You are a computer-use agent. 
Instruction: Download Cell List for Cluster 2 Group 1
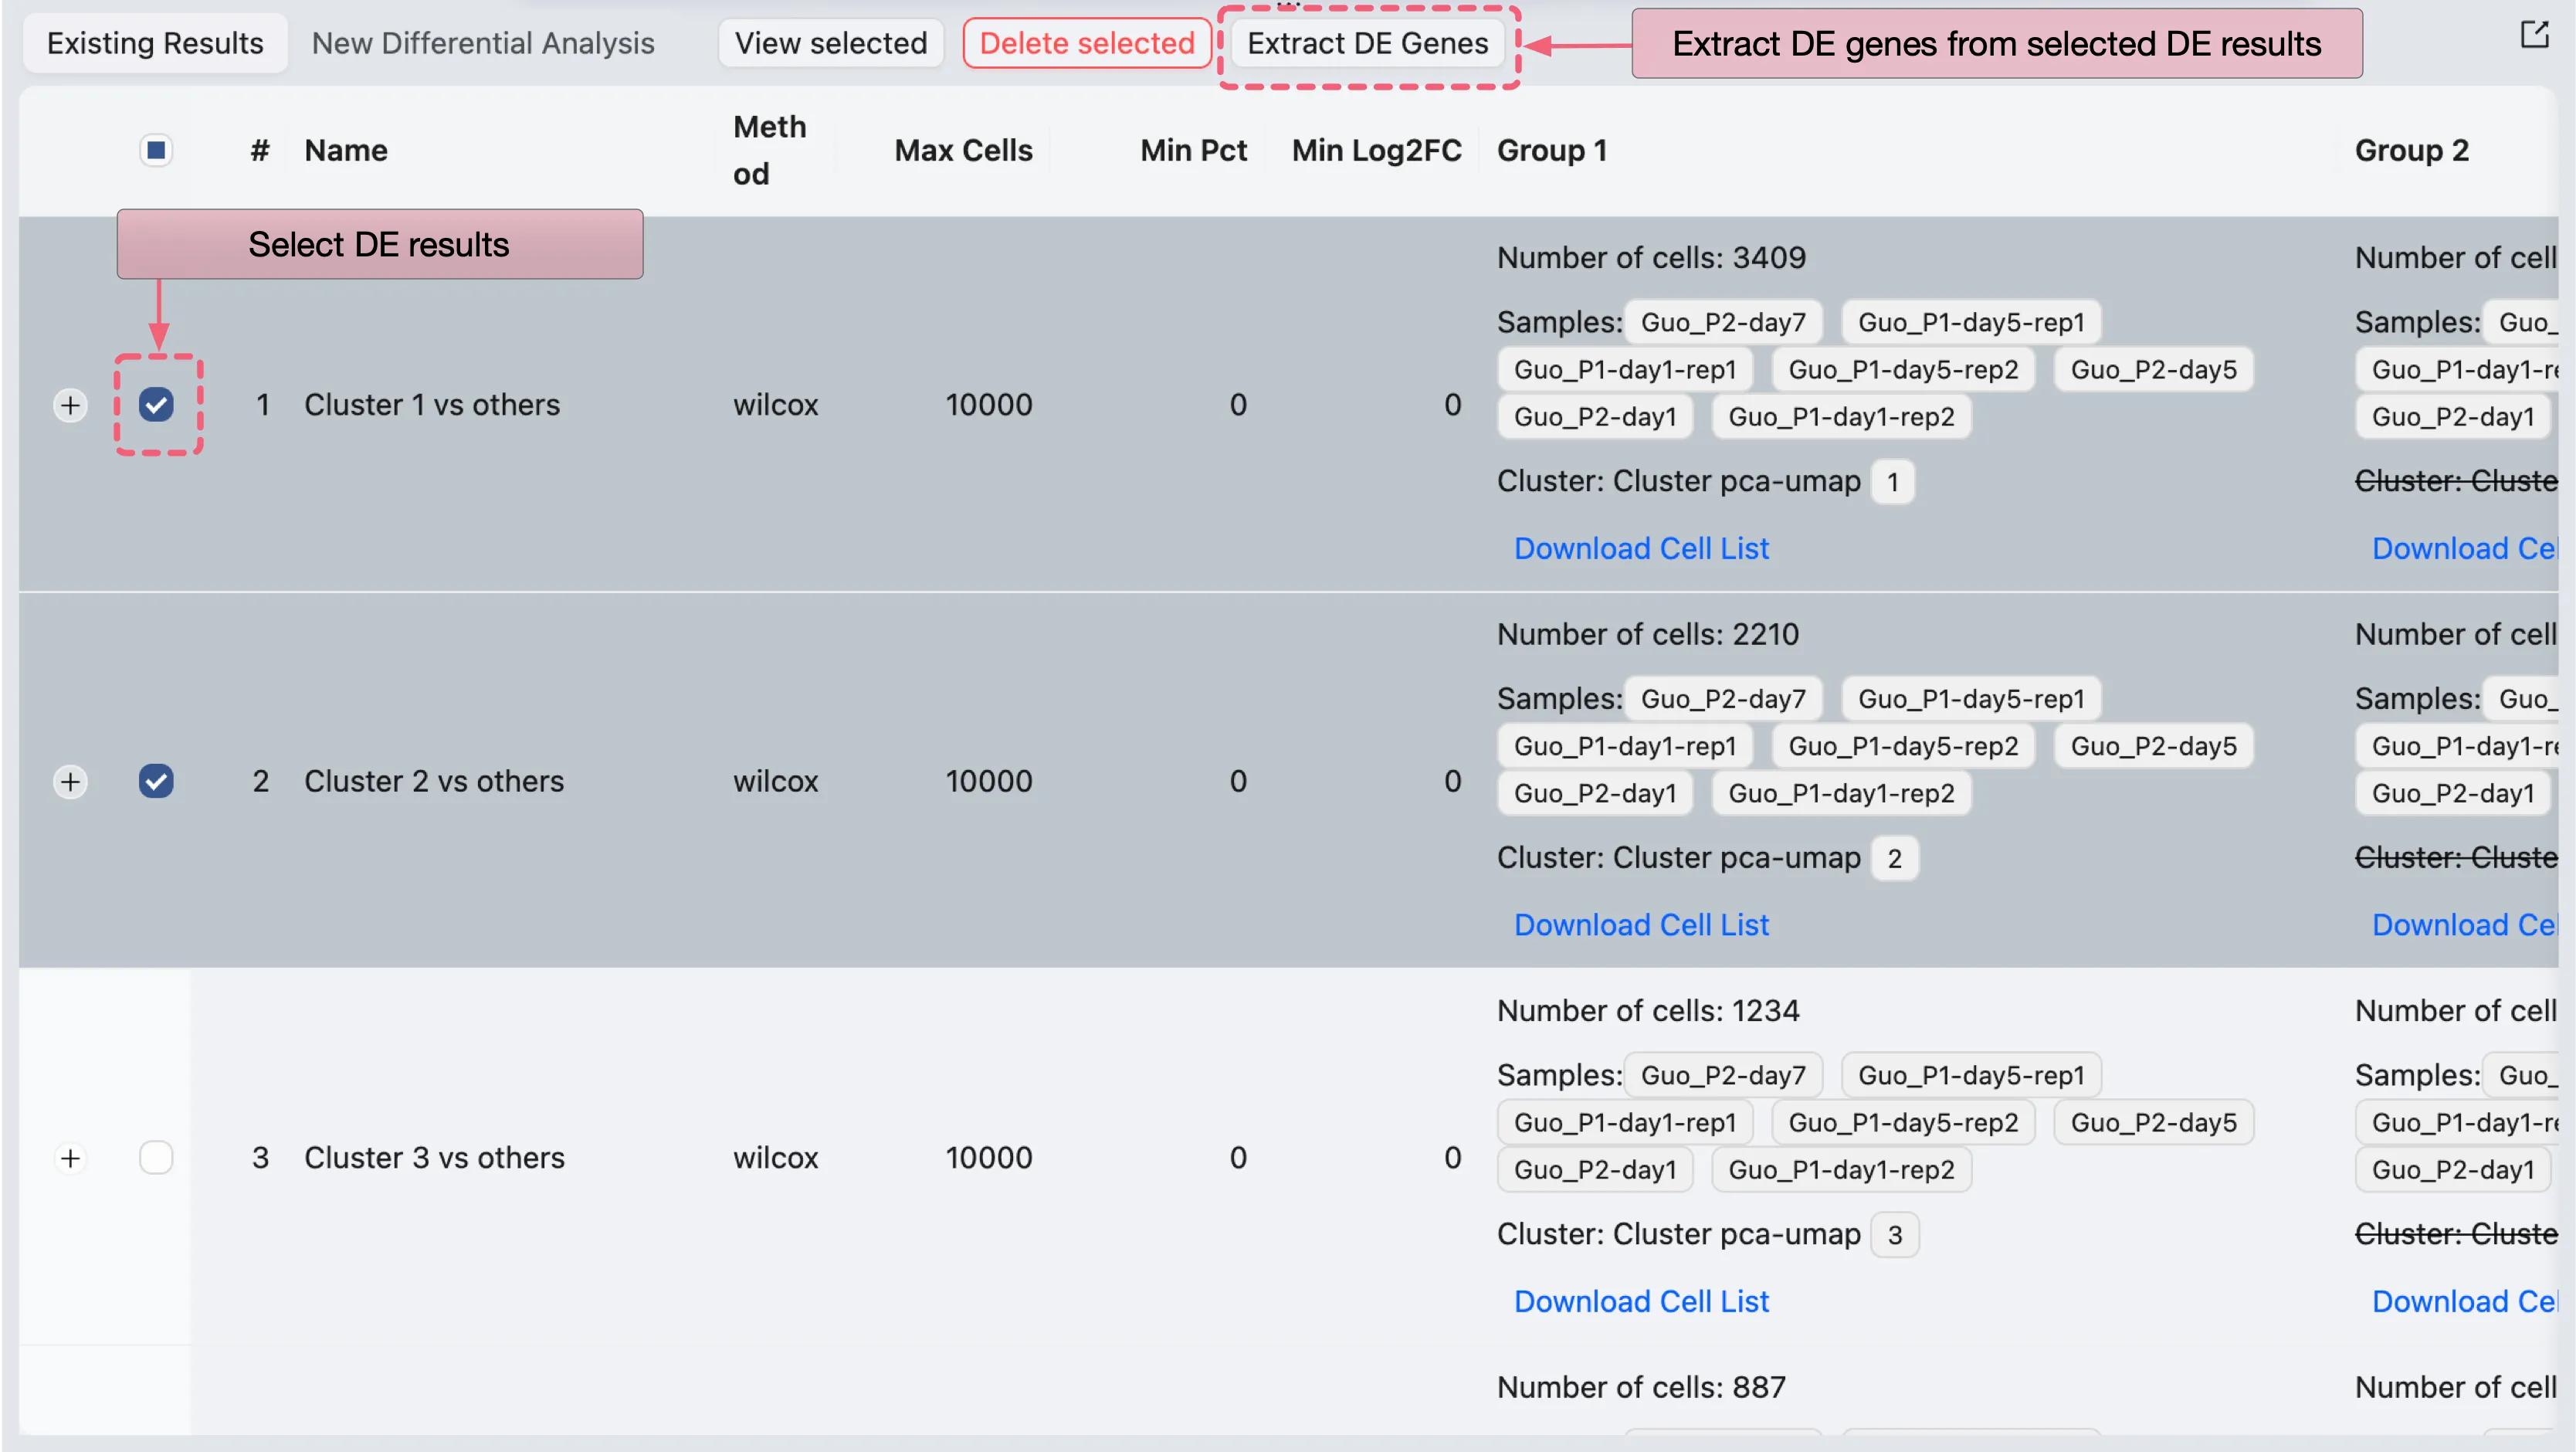[1640, 925]
